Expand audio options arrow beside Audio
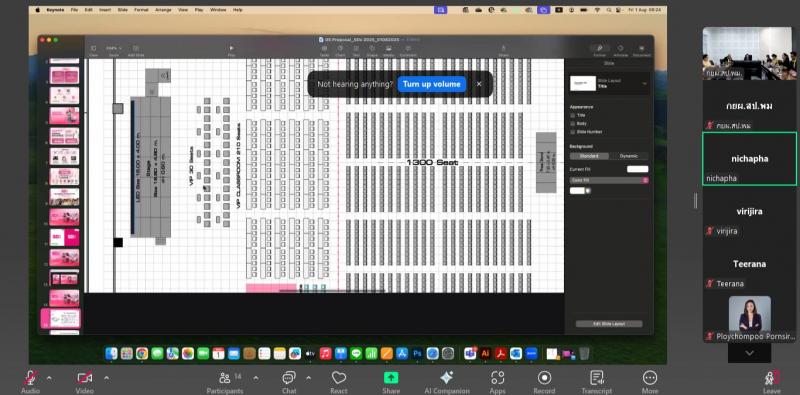Image resolution: width=800 pixels, height=395 pixels. click(x=49, y=378)
